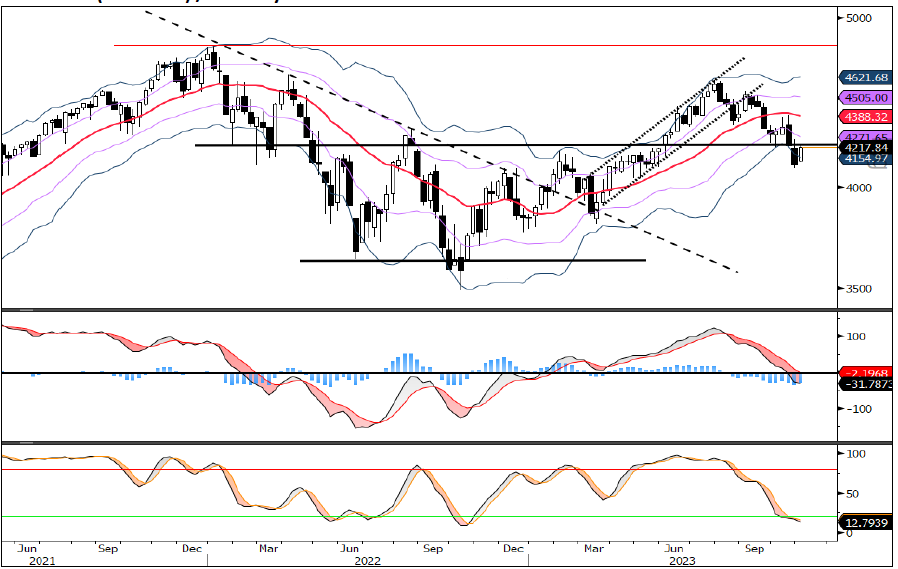This screenshot has width=898, height=569.
Task: Select the purple 4505.00 price tag
Action: (865, 98)
